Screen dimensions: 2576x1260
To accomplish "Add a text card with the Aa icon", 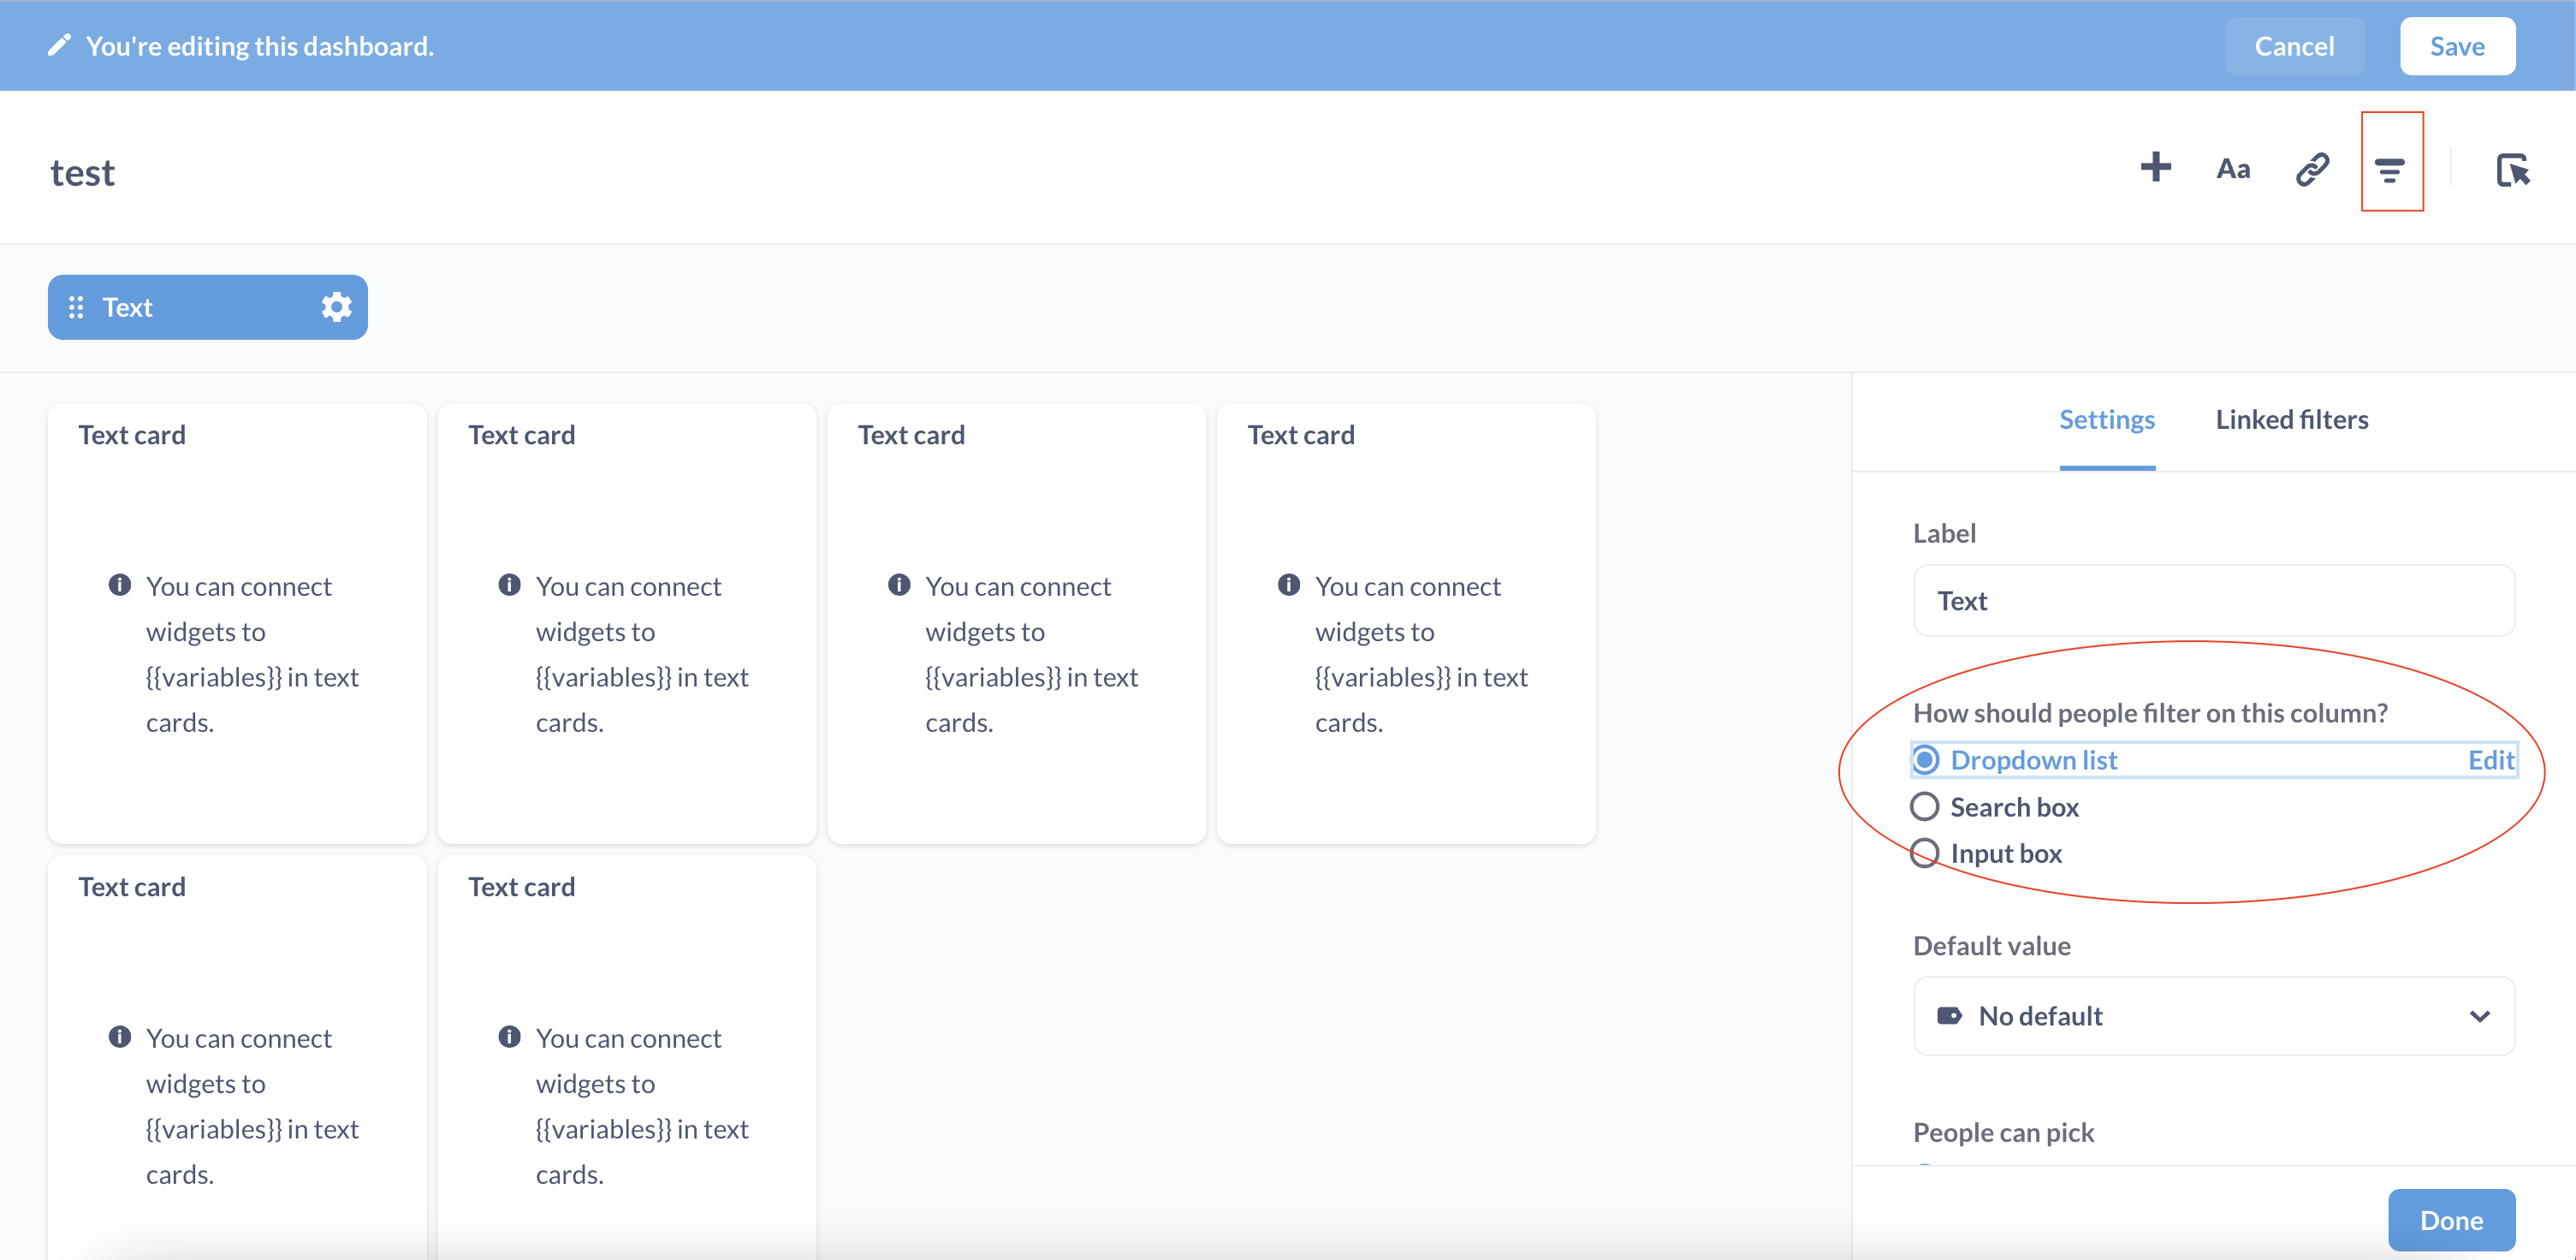I will pos(2233,168).
